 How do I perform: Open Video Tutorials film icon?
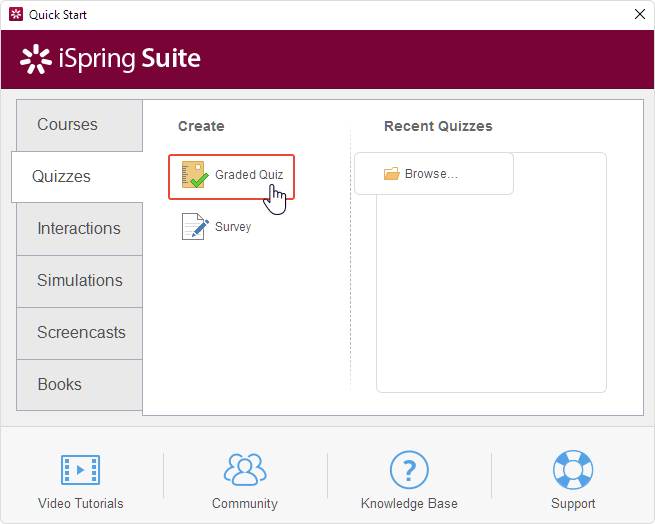click(80, 470)
